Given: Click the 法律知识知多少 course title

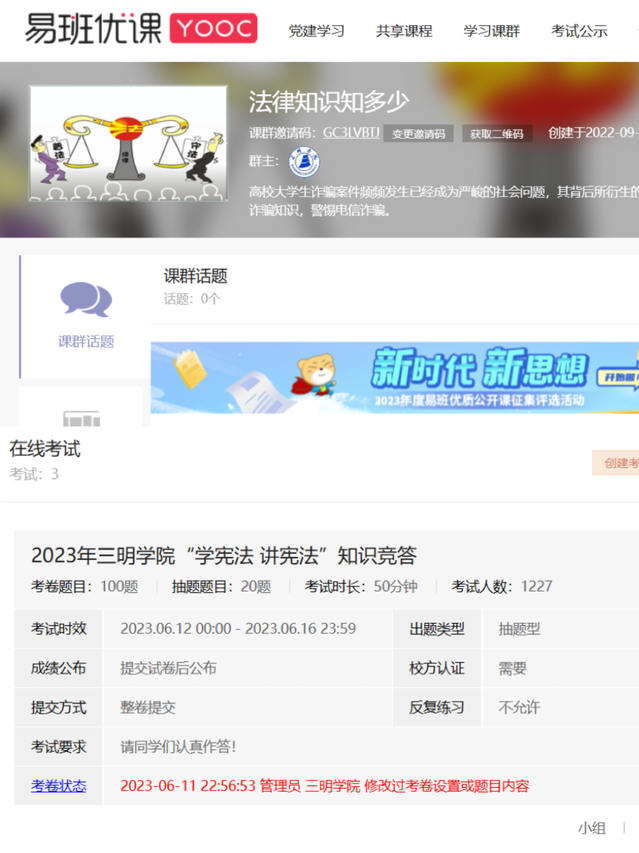Looking at the screenshot, I should 329,101.
